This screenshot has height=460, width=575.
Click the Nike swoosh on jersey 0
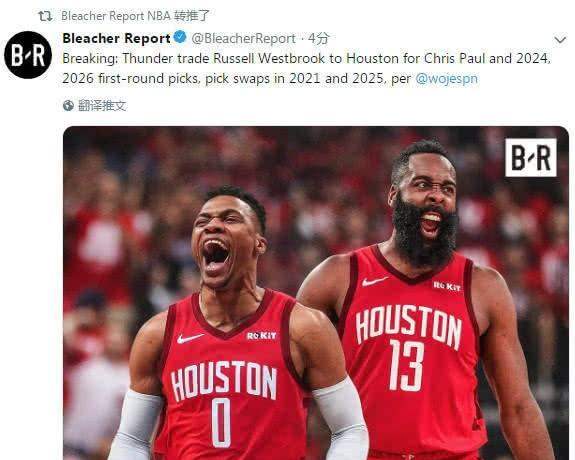[x=190, y=338]
